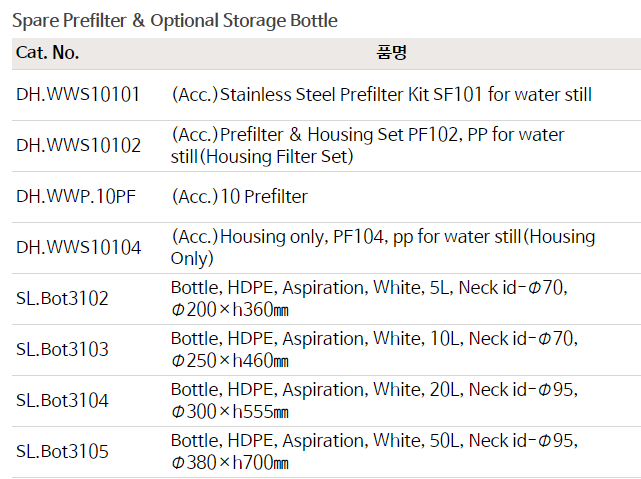
Task: Select catalog number DH.WWS10102
Action: pos(78,146)
